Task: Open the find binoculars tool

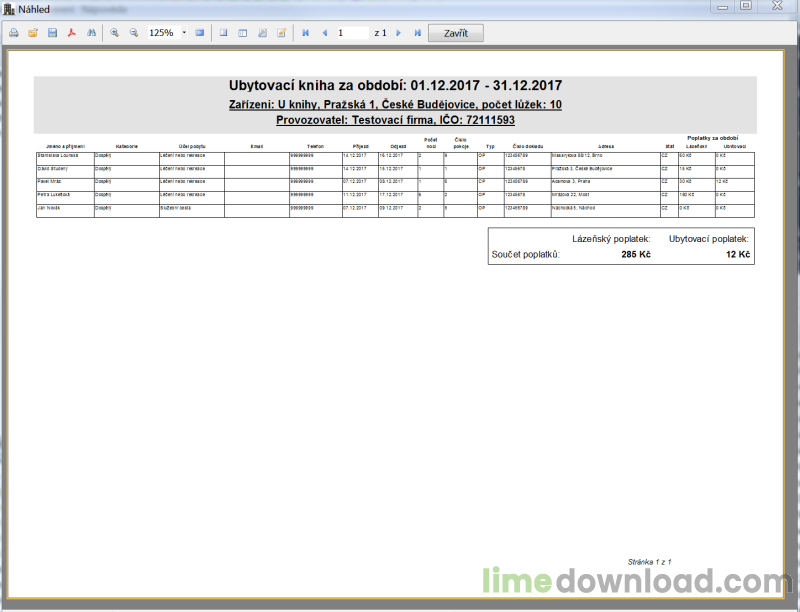Action: point(91,33)
